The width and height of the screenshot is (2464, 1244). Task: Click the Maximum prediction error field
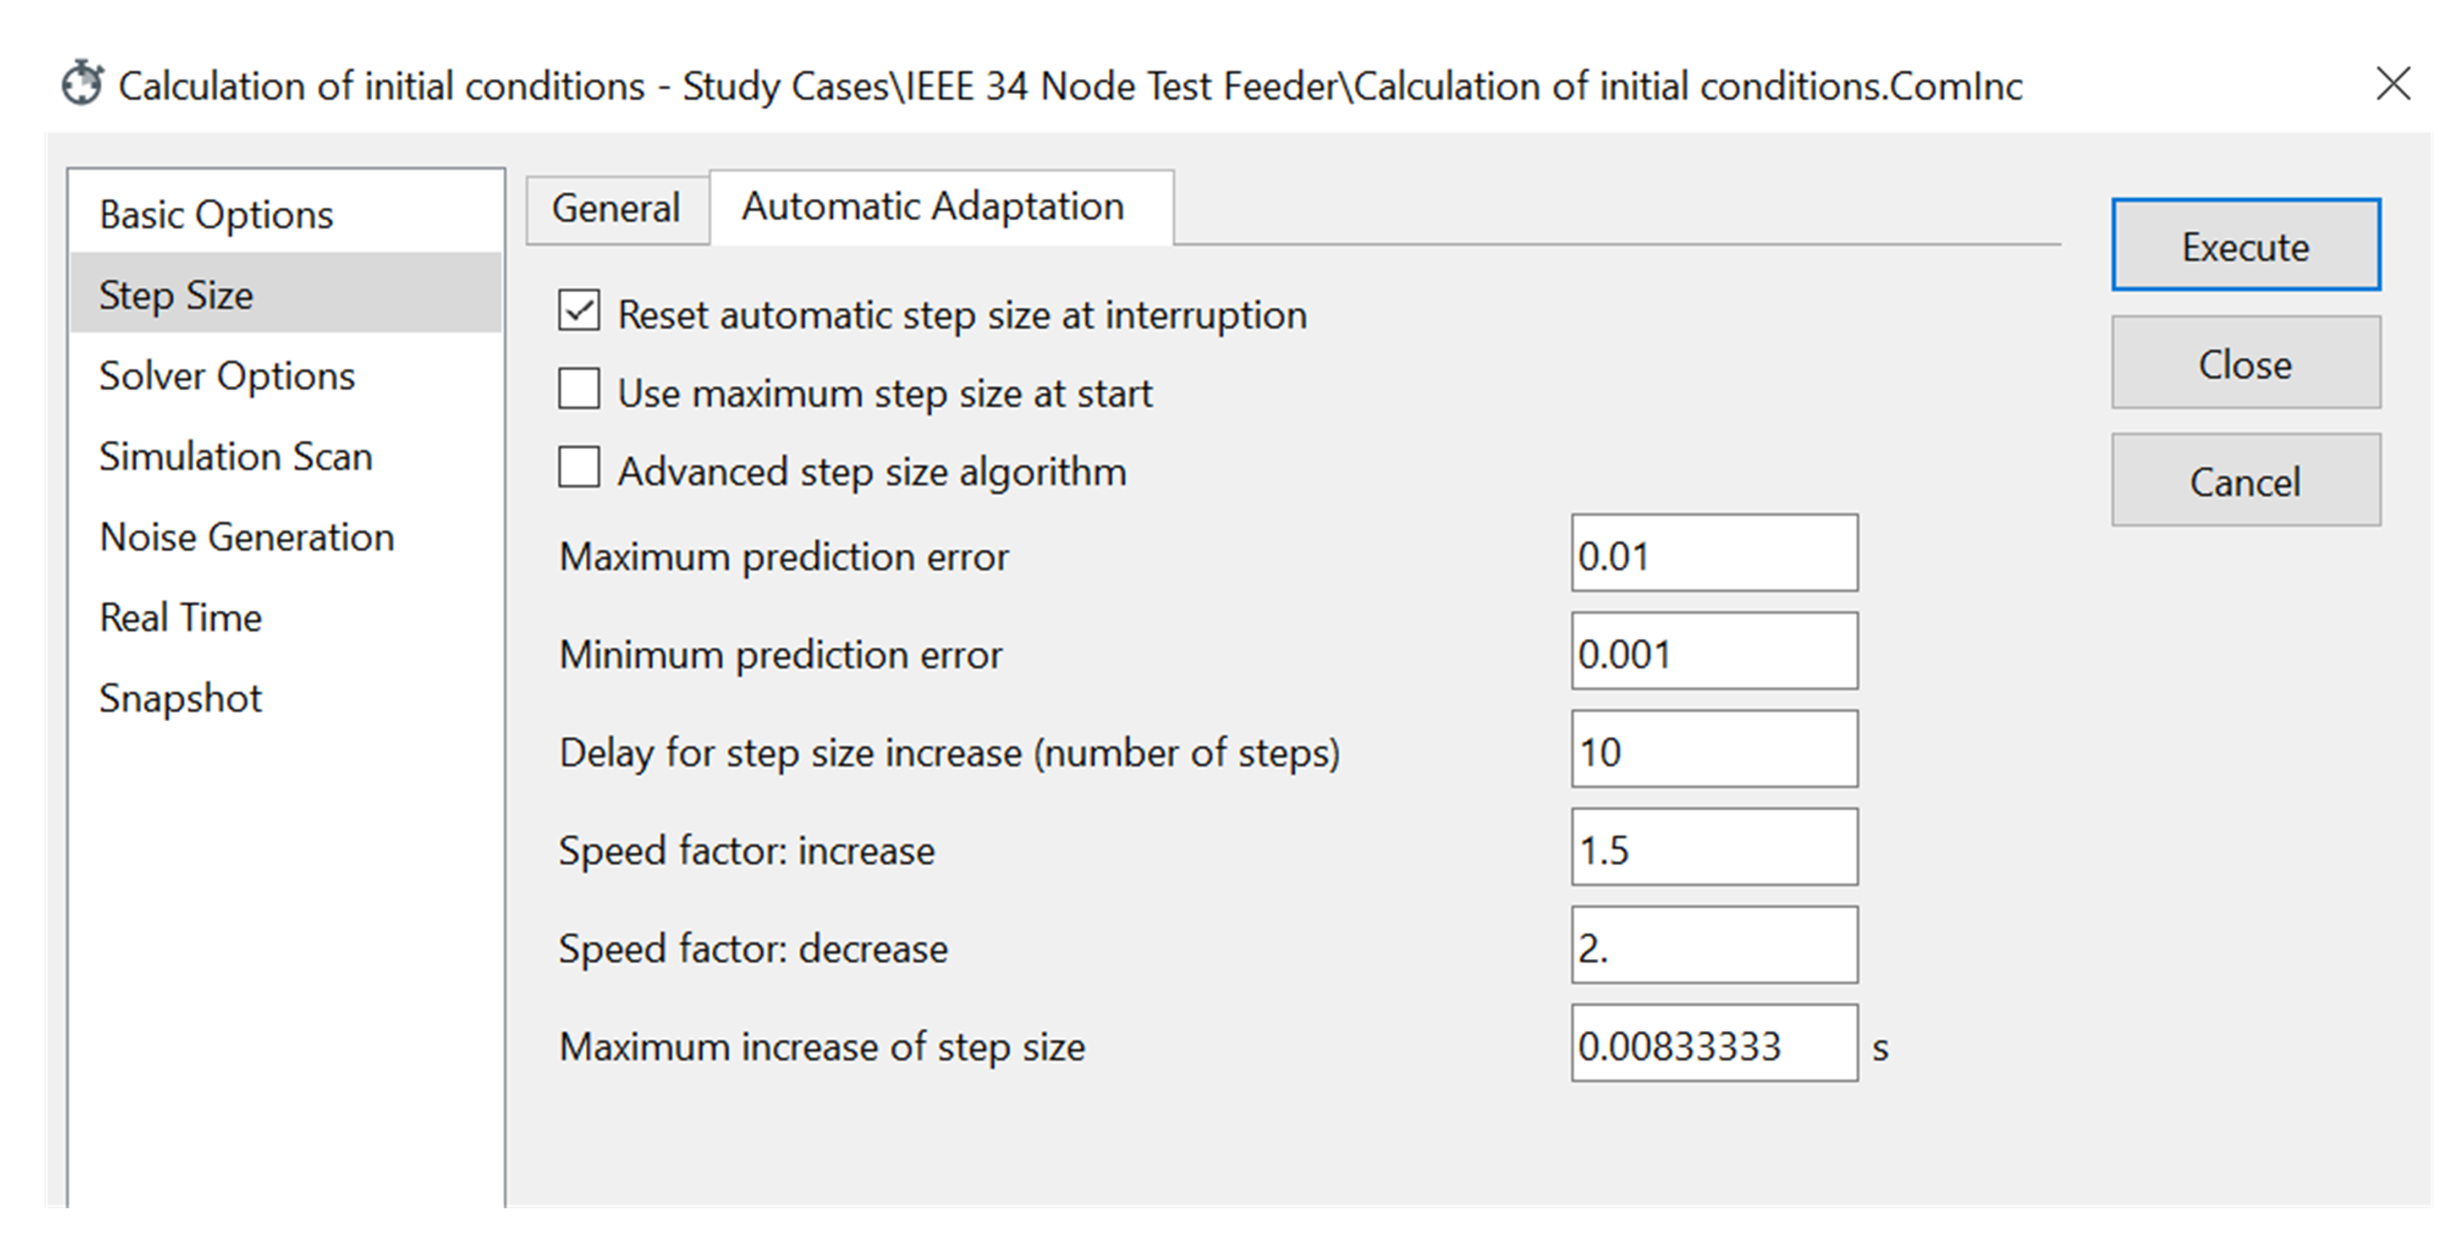click(1714, 554)
